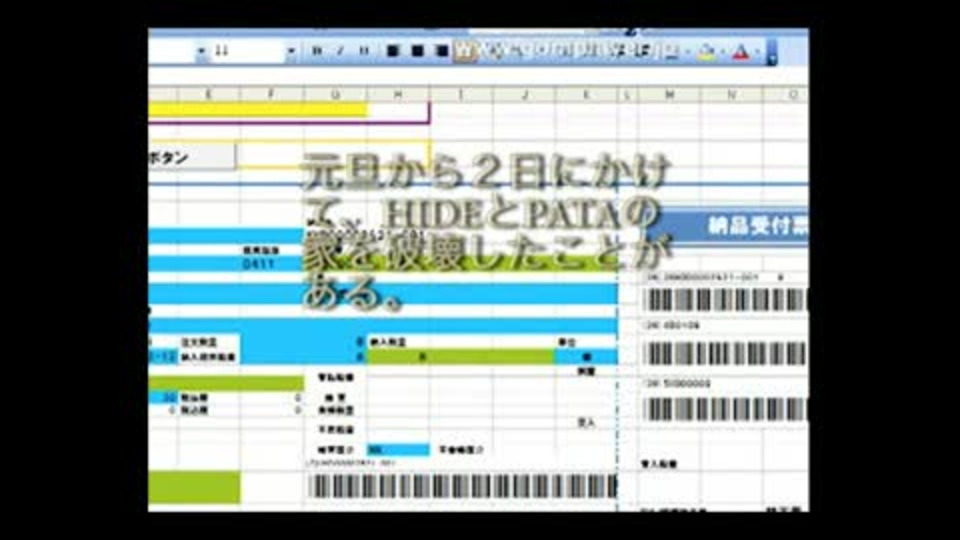This screenshot has height=540, width=960.
Task: Open the font name dropdown arrow
Action: (x=201, y=51)
